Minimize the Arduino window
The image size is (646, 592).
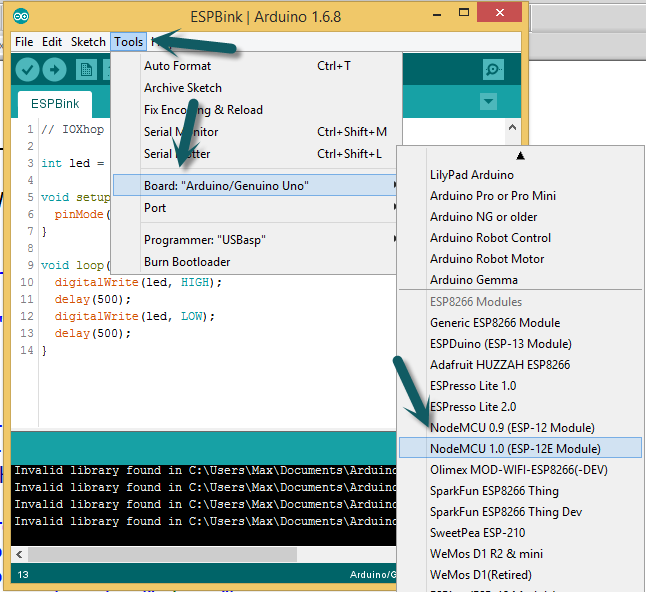coord(437,14)
